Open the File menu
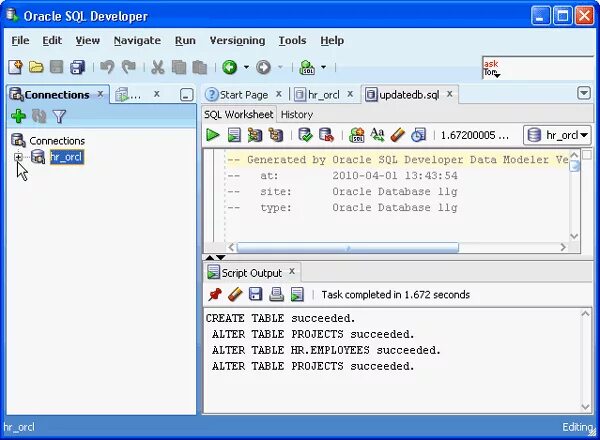 [20, 40]
